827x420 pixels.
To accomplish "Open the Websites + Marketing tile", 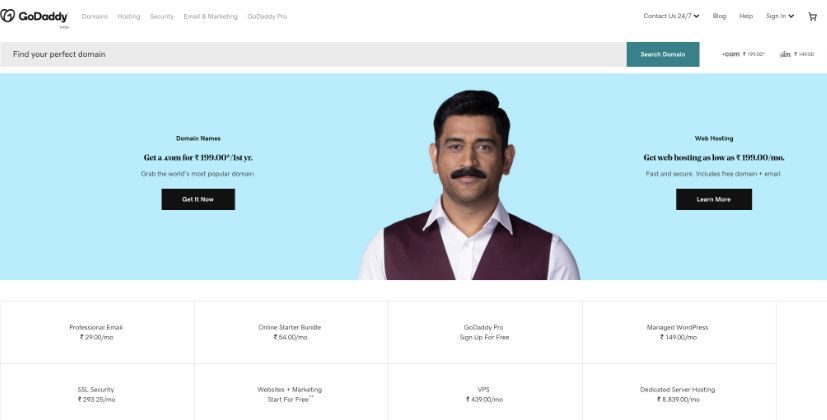I will click(291, 392).
